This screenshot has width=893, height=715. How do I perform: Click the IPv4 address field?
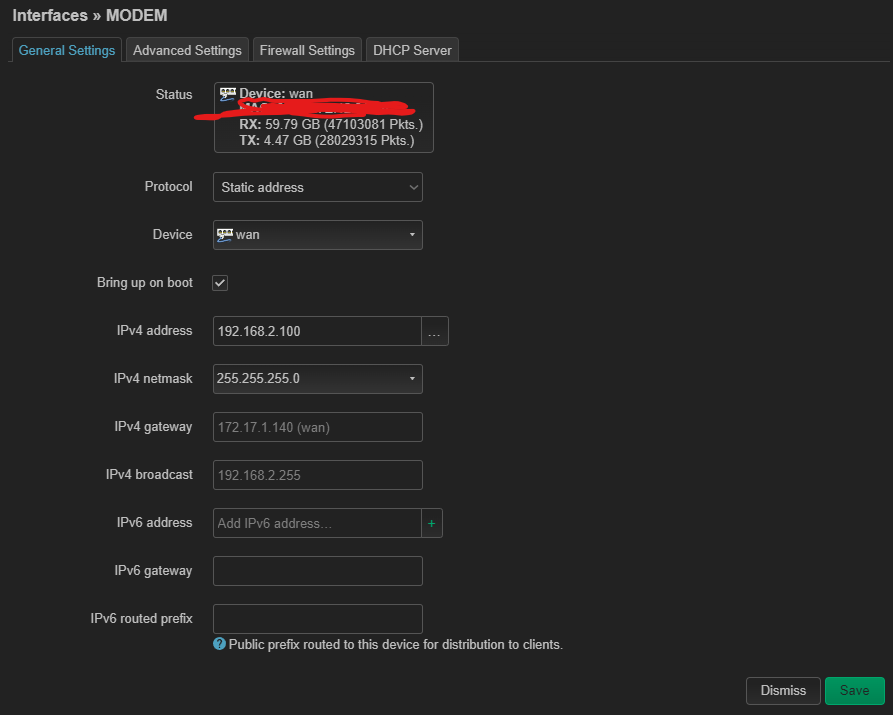[317, 331]
